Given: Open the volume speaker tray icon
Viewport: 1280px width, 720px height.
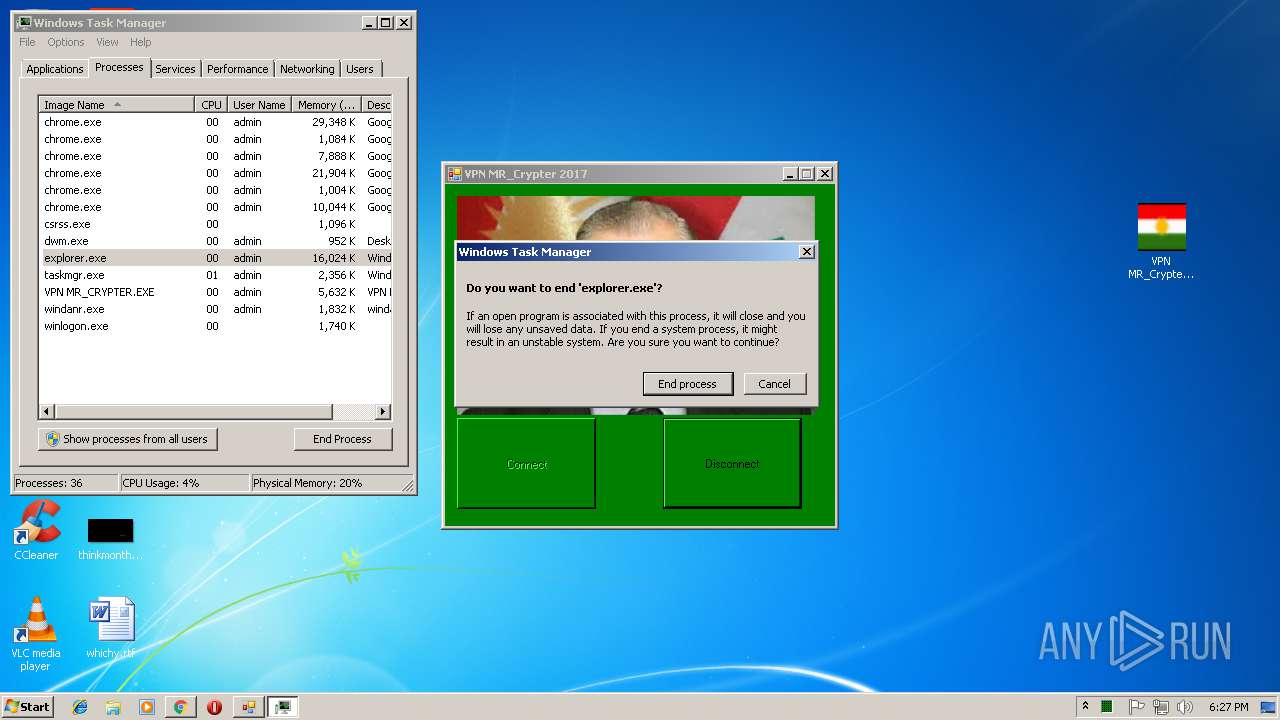Looking at the screenshot, I should pyautogui.click(x=1185, y=707).
